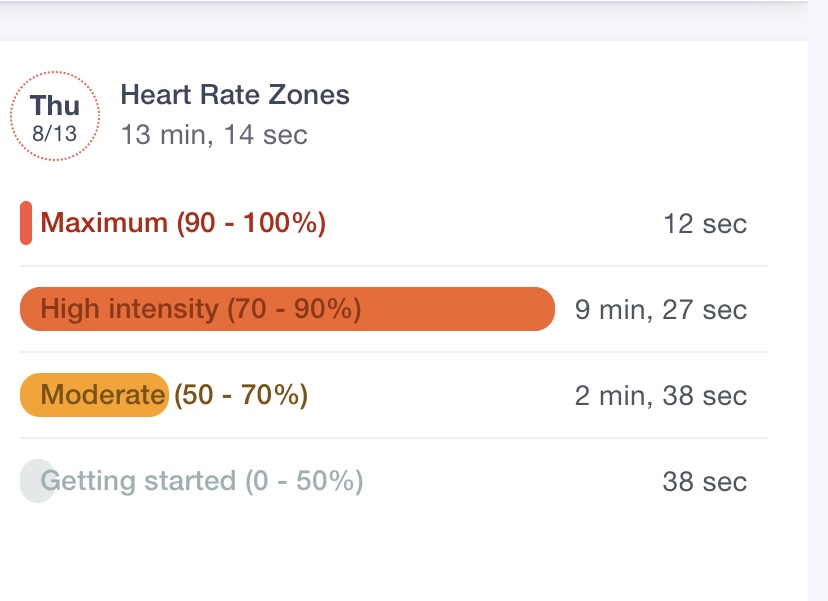Image resolution: width=828 pixels, height=601 pixels.
Task: Select the 12 sec duration value
Action: click(x=704, y=224)
